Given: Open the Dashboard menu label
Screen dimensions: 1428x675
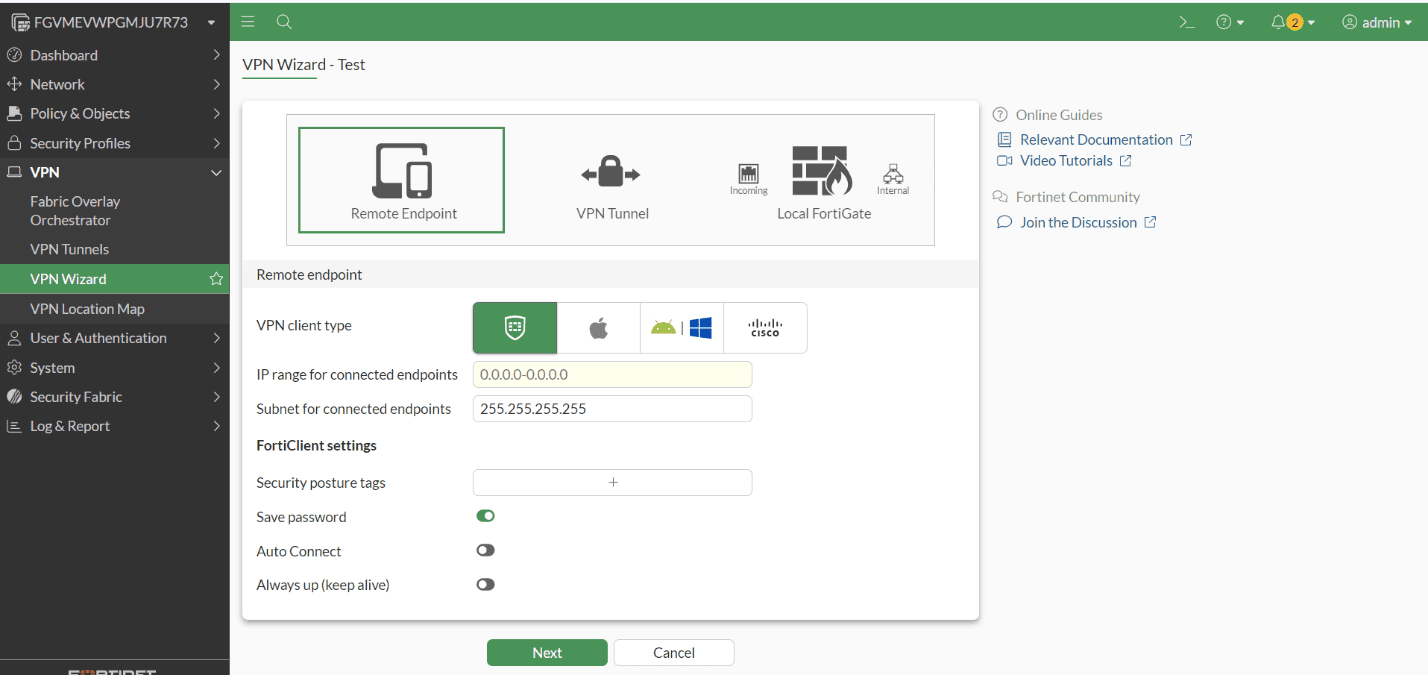Looking at the screenshot, I should point(64,55).
